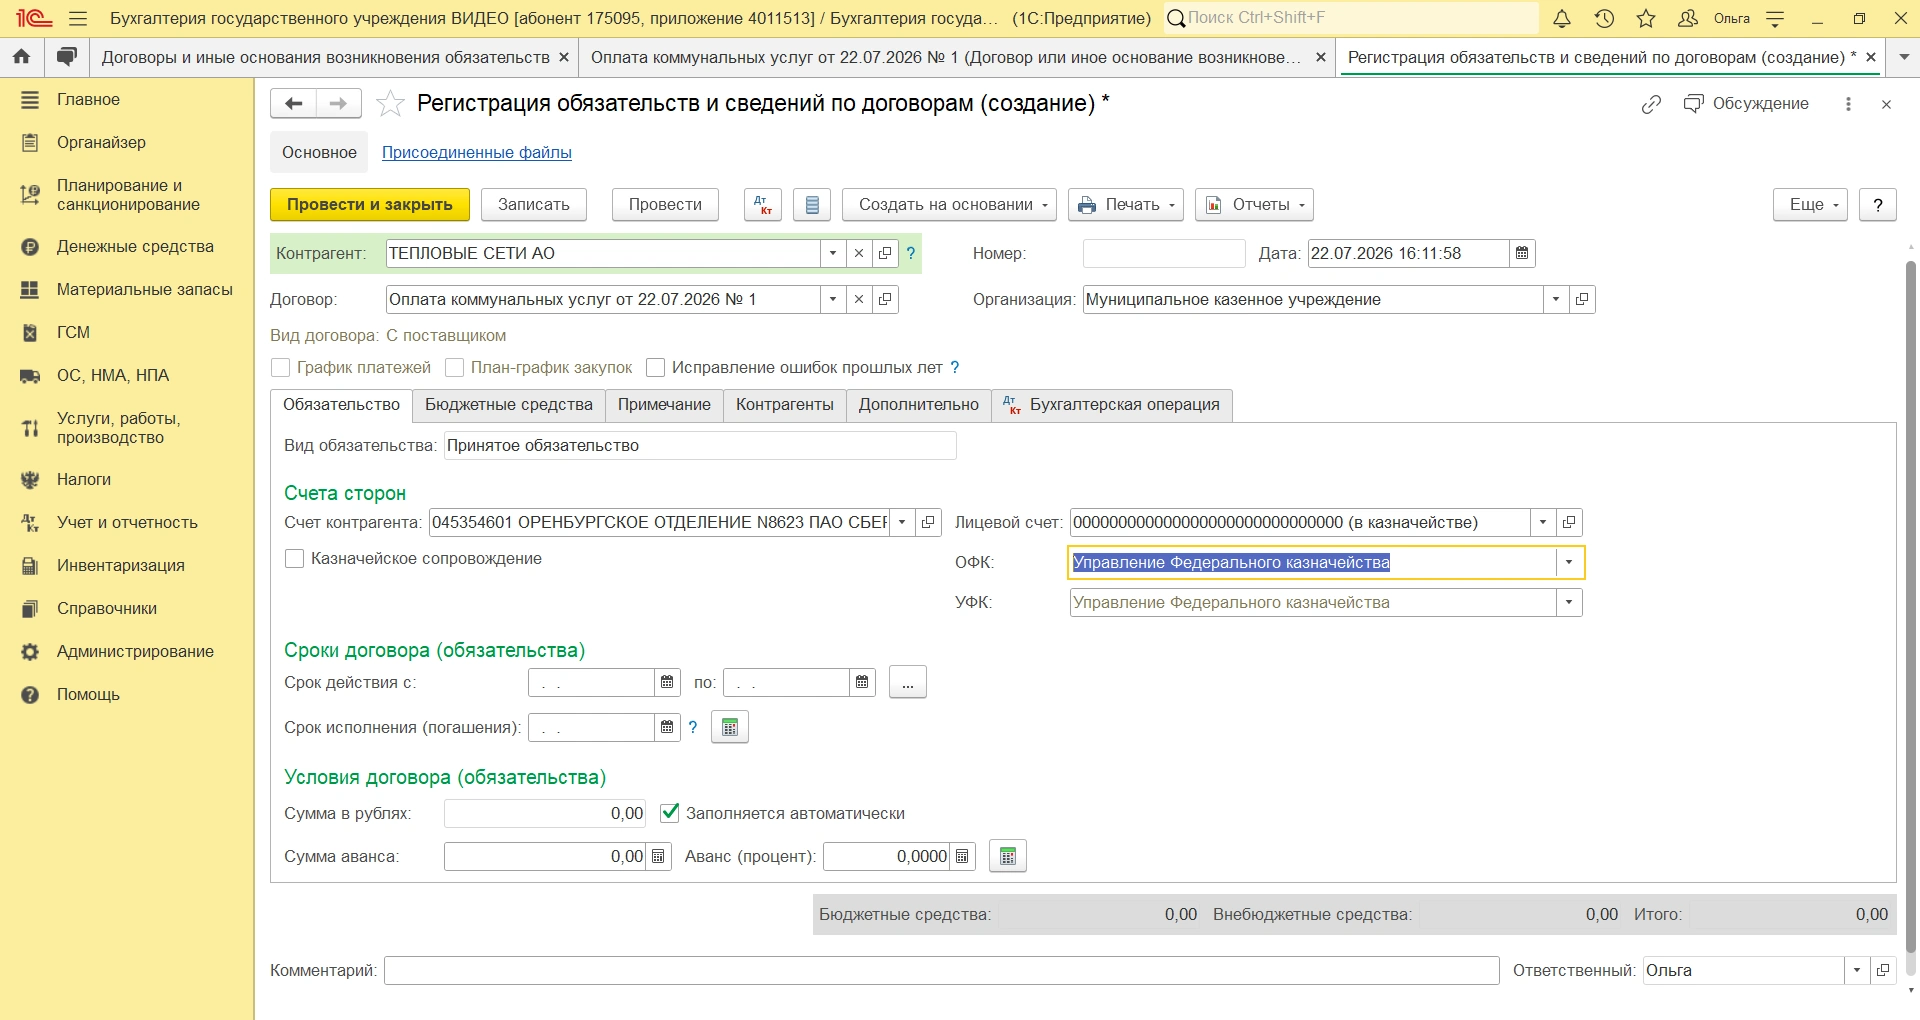Viewport: 1920px width, 1020px height.
Task: Expand Счет контрагента dropdown
Action: tap(902, 523)
